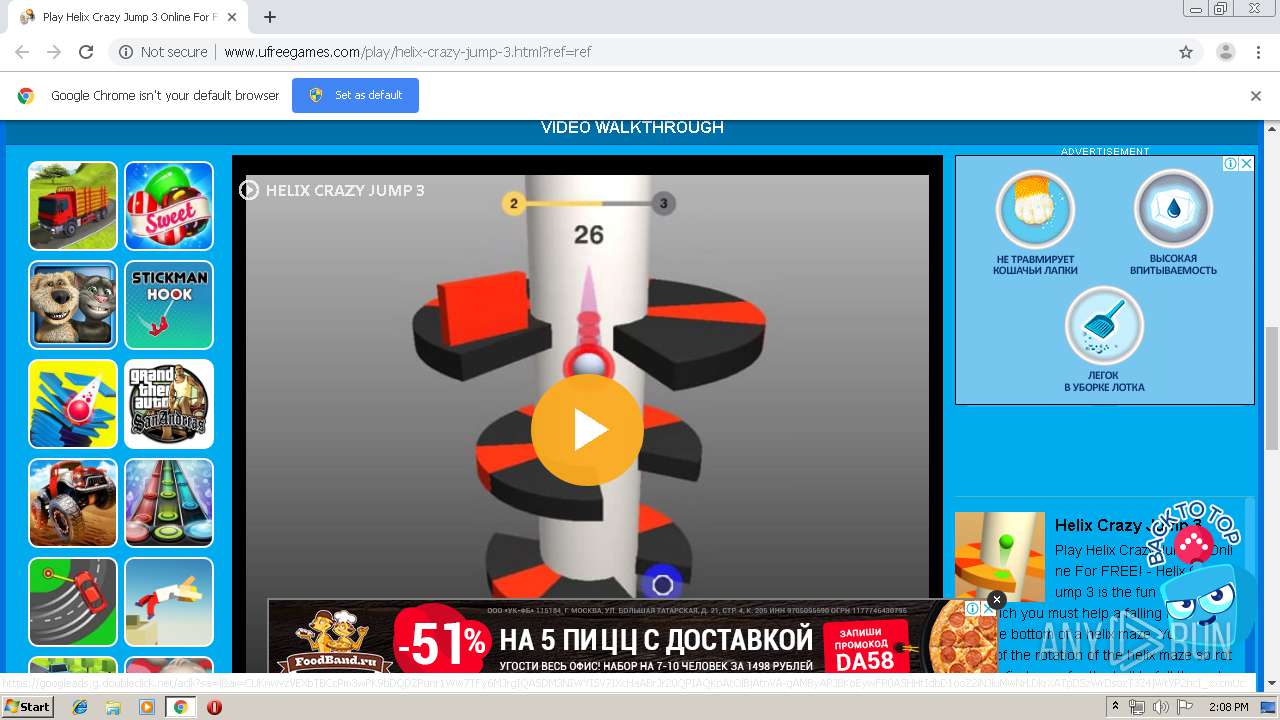Open the red stop-sign app in taskbar
This screenshot has height=720, width=1280.
[214, 707]
